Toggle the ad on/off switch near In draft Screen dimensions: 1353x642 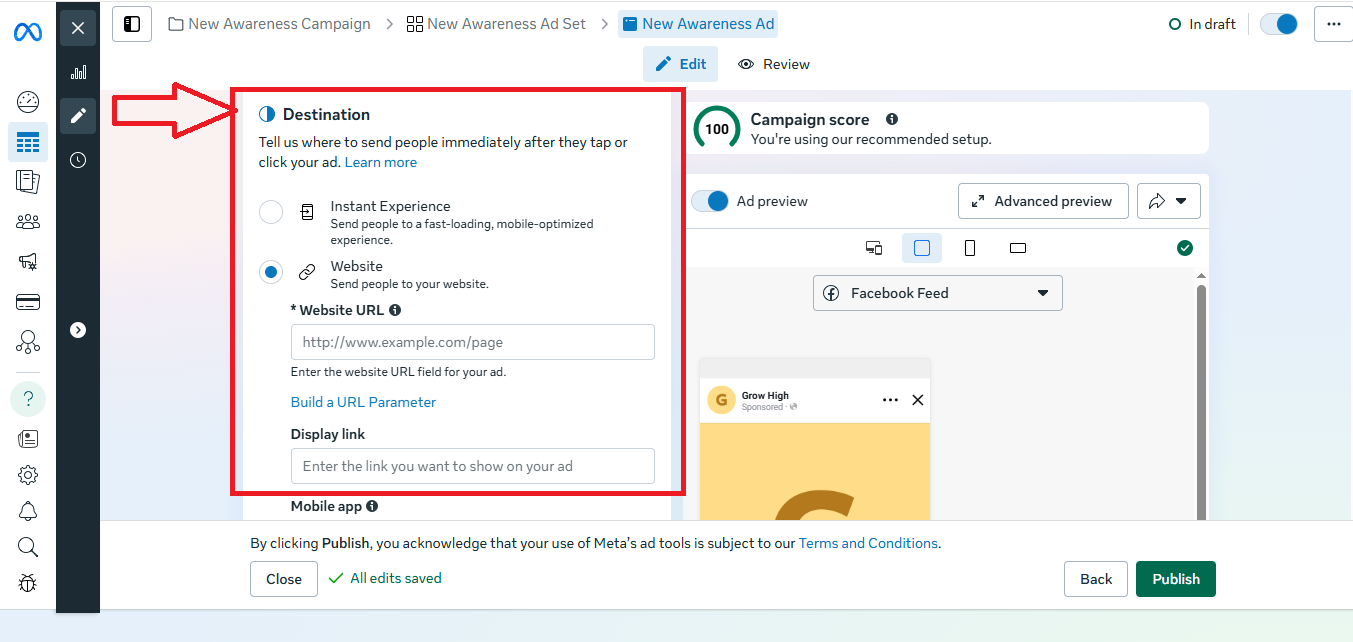[1278, 24]
